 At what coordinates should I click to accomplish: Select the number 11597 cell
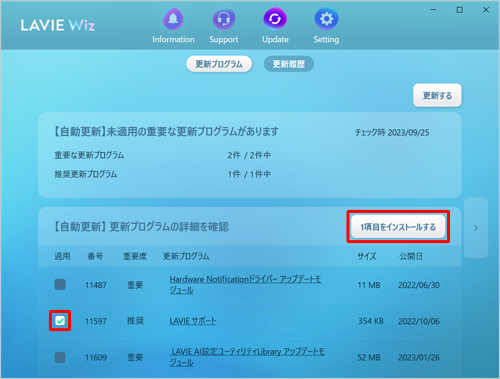[x=96, y=321]
